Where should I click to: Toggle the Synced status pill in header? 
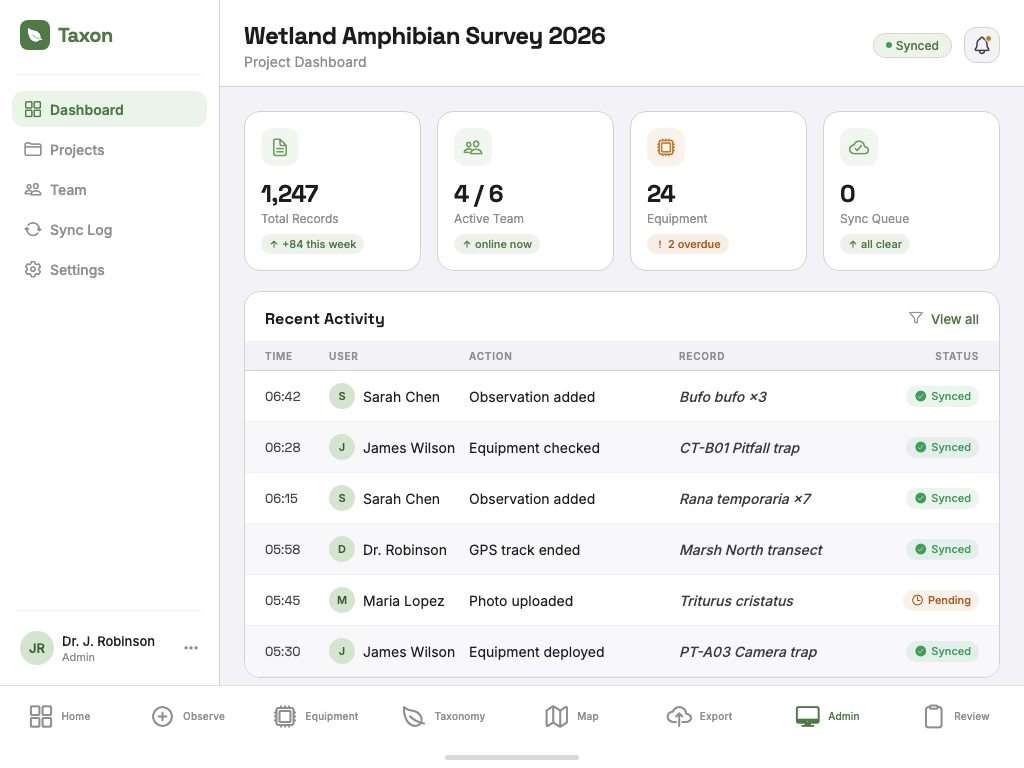912,45
